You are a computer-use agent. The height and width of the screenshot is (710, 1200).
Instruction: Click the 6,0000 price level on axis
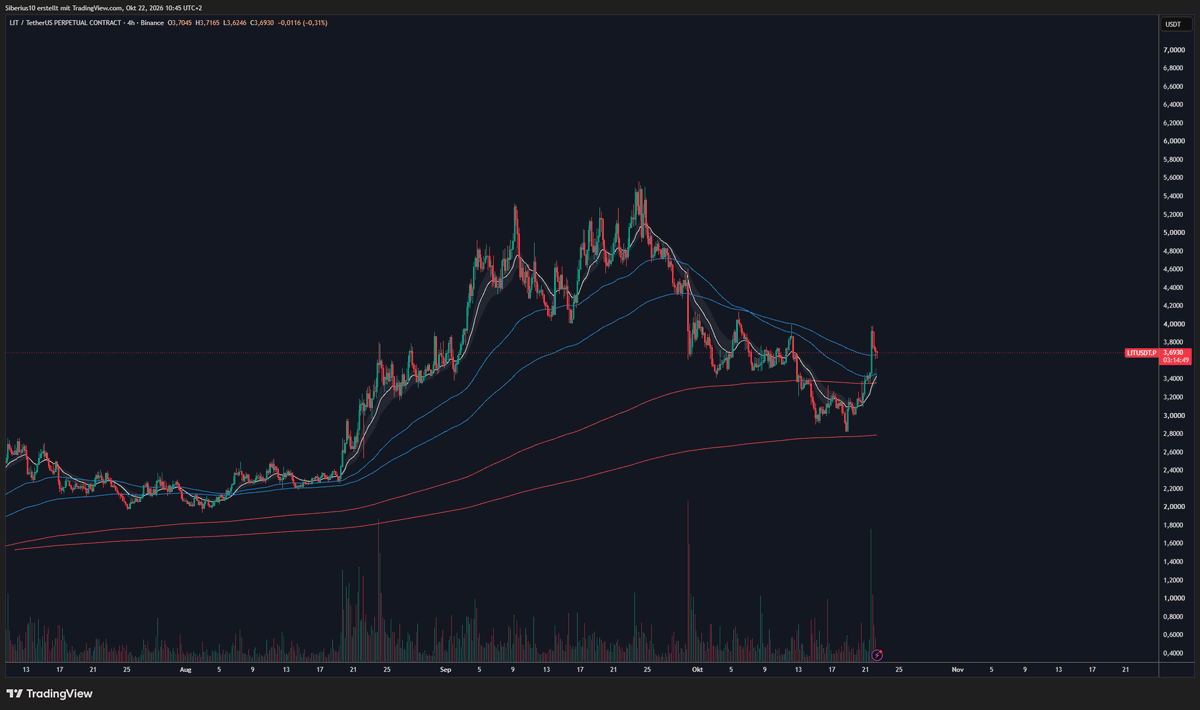coord(1174,141)
